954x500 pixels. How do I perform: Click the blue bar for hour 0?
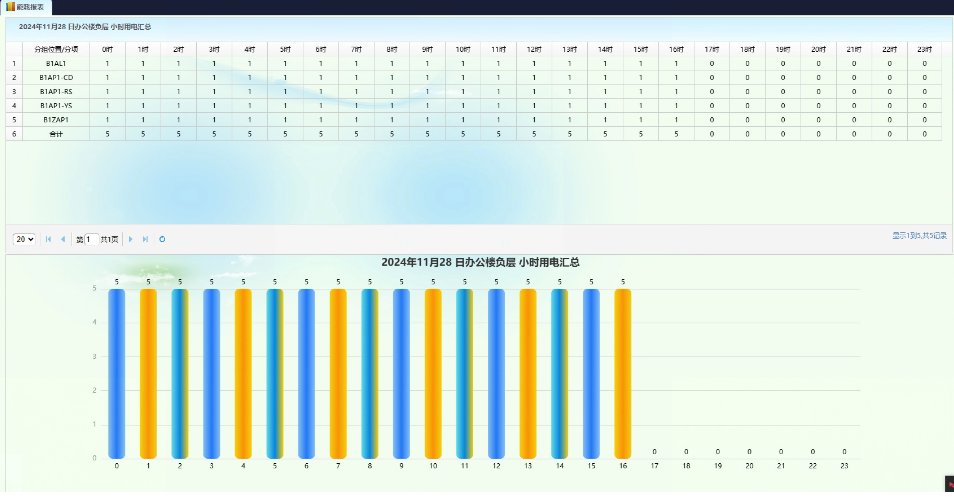(117, 373)
